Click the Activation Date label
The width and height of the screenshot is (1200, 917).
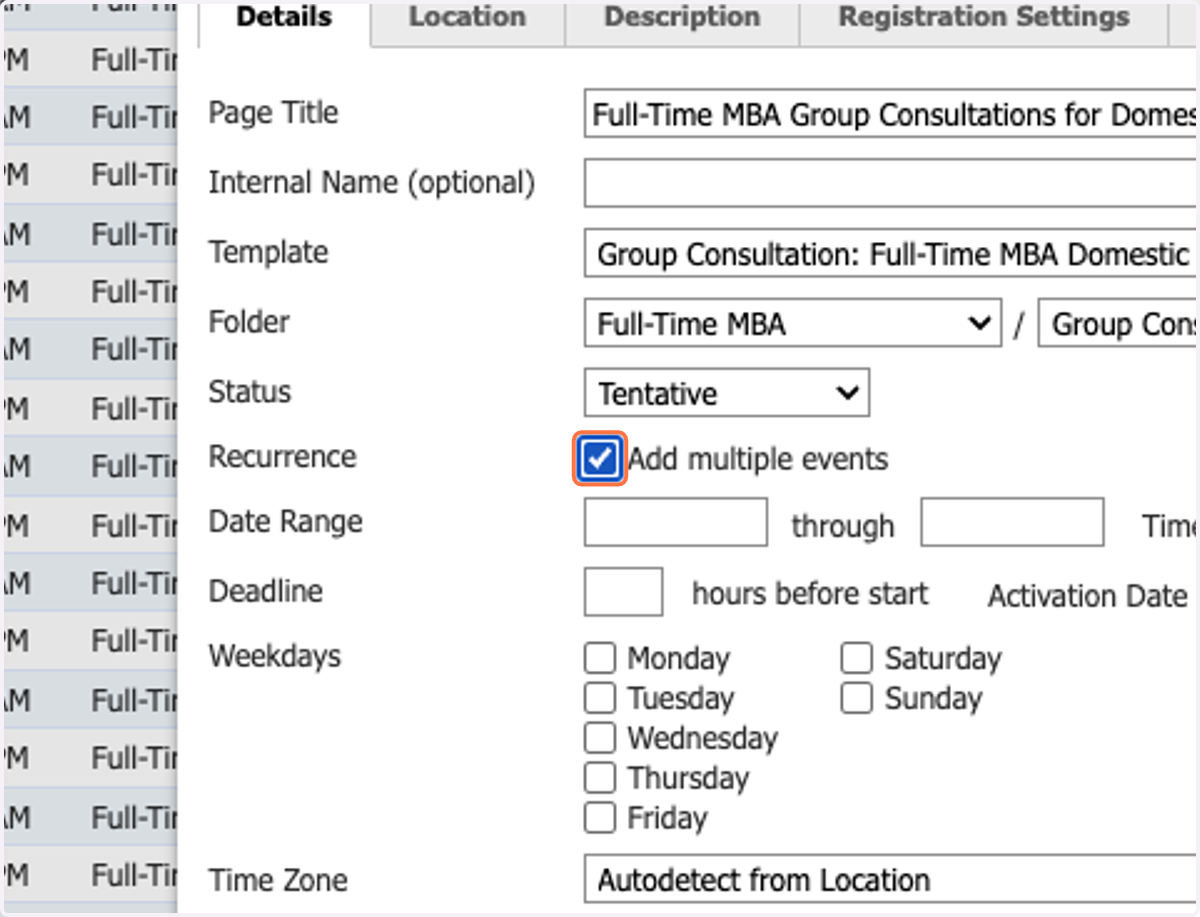[1087, 596]
